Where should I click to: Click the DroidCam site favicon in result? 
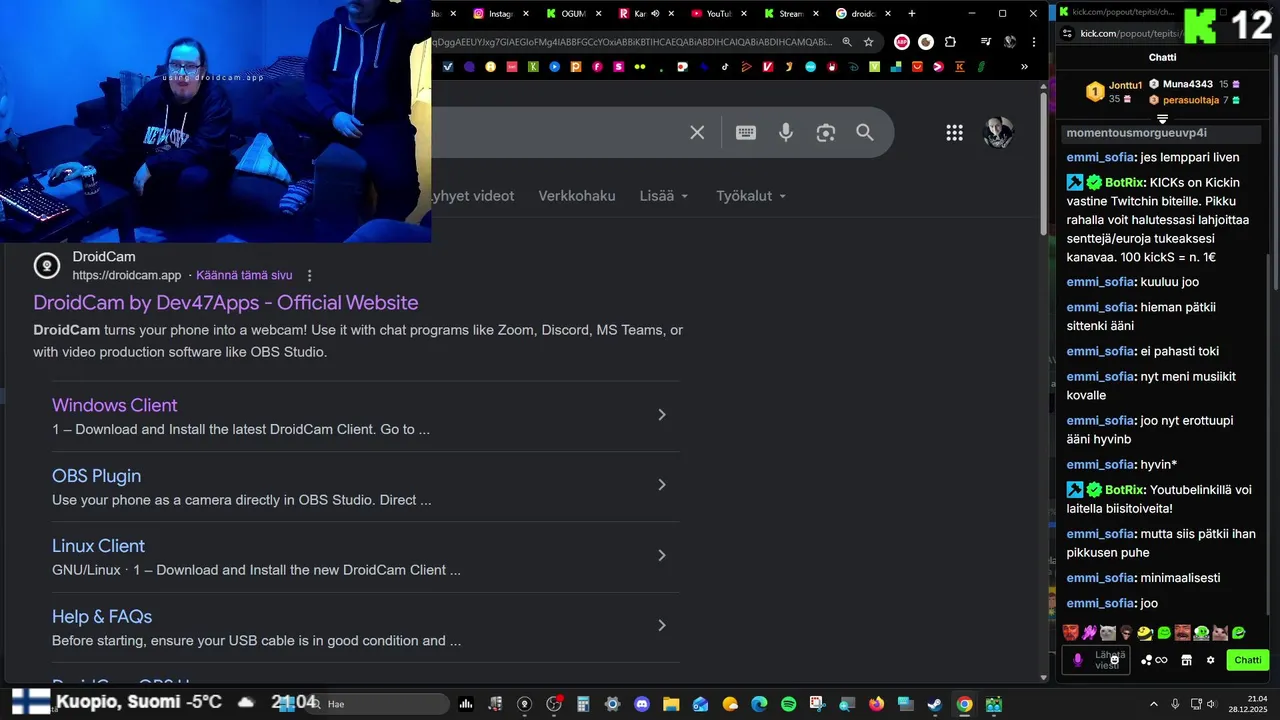[47, 265]
